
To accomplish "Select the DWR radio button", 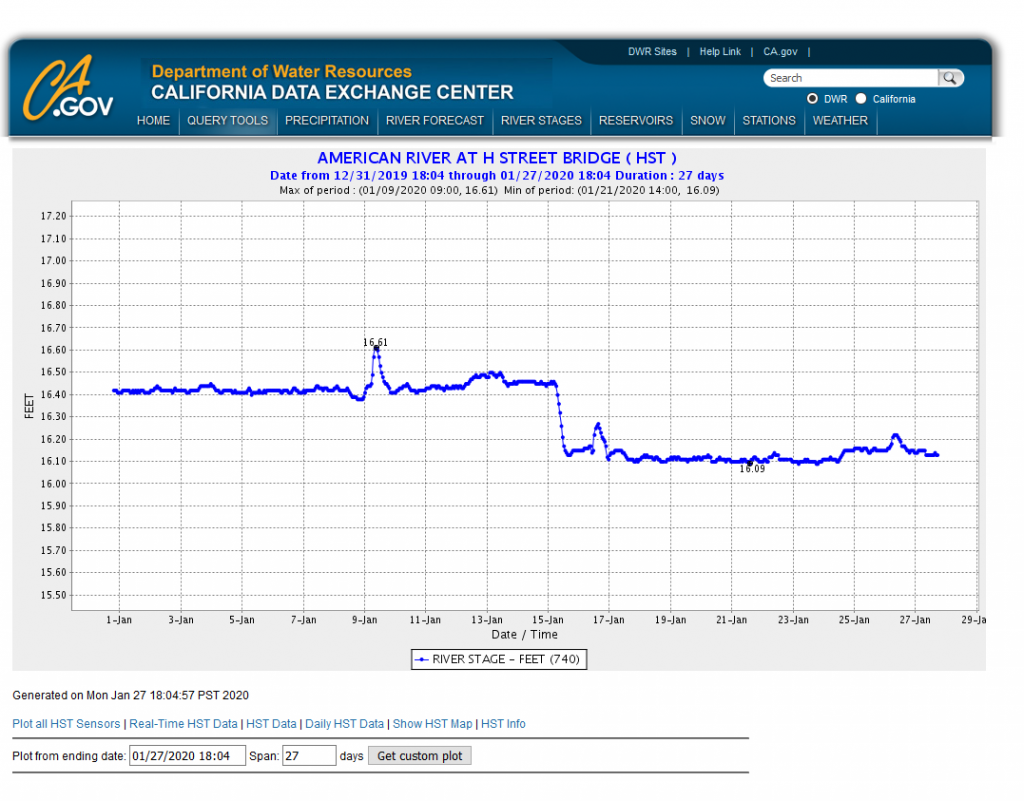I will tap(813, 99).
